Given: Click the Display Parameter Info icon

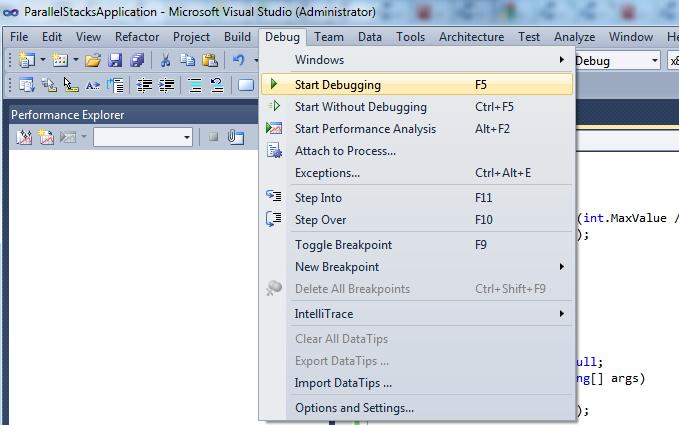Looking at the screenshot, I should pyautogui.click(x=49, y=85).
